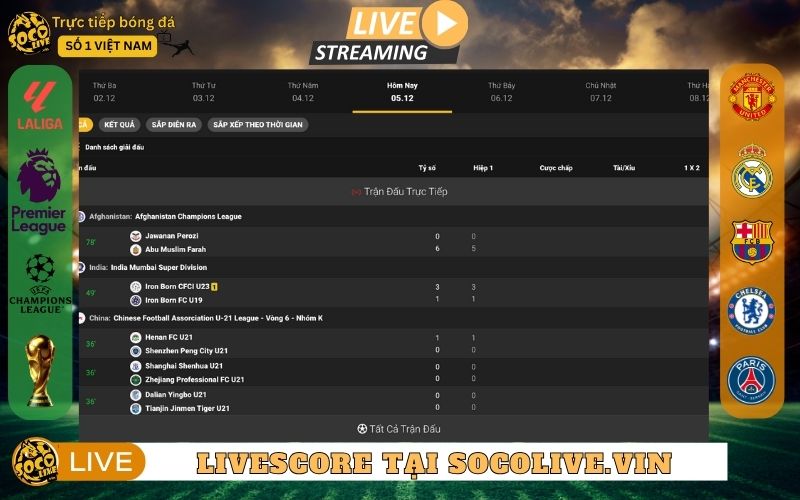Click the Shenzhen Peng City U21 badge
Screen dimensions: 800x500
[x=136, y=351]
